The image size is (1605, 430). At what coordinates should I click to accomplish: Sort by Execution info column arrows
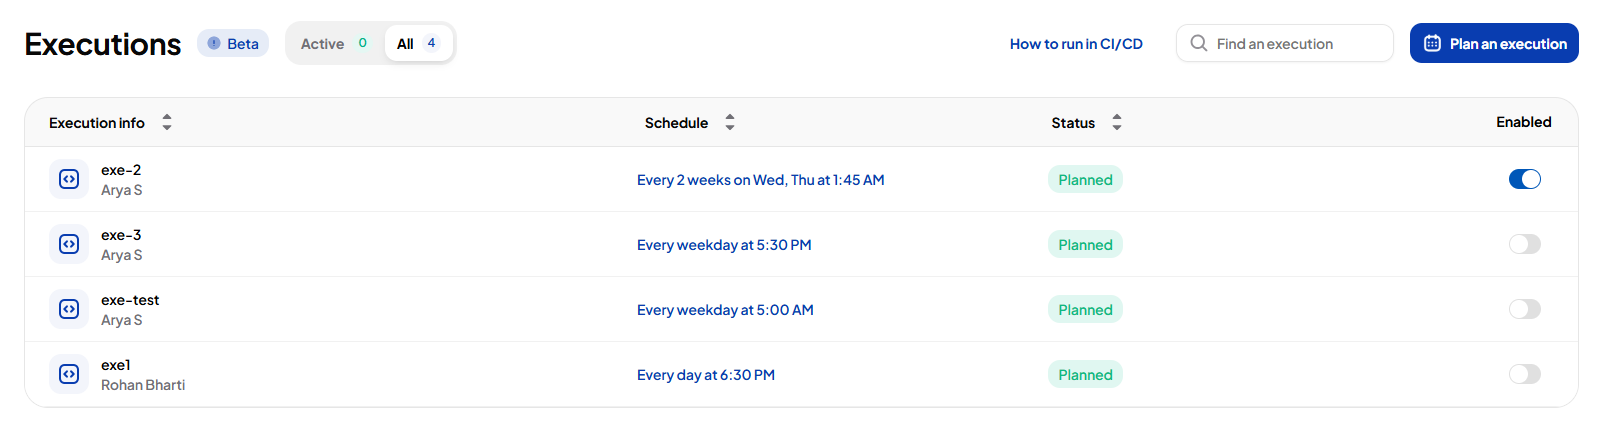tap(167, 122)
